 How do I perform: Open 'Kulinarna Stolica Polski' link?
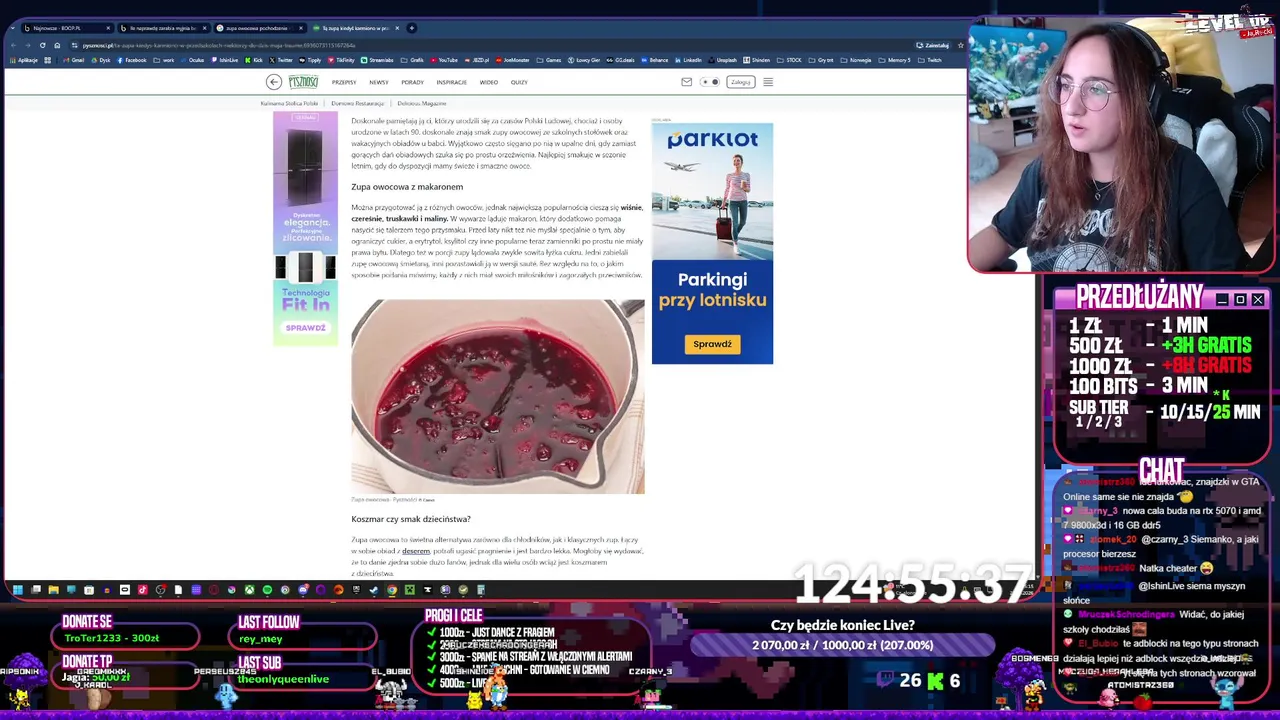(289, 103)
